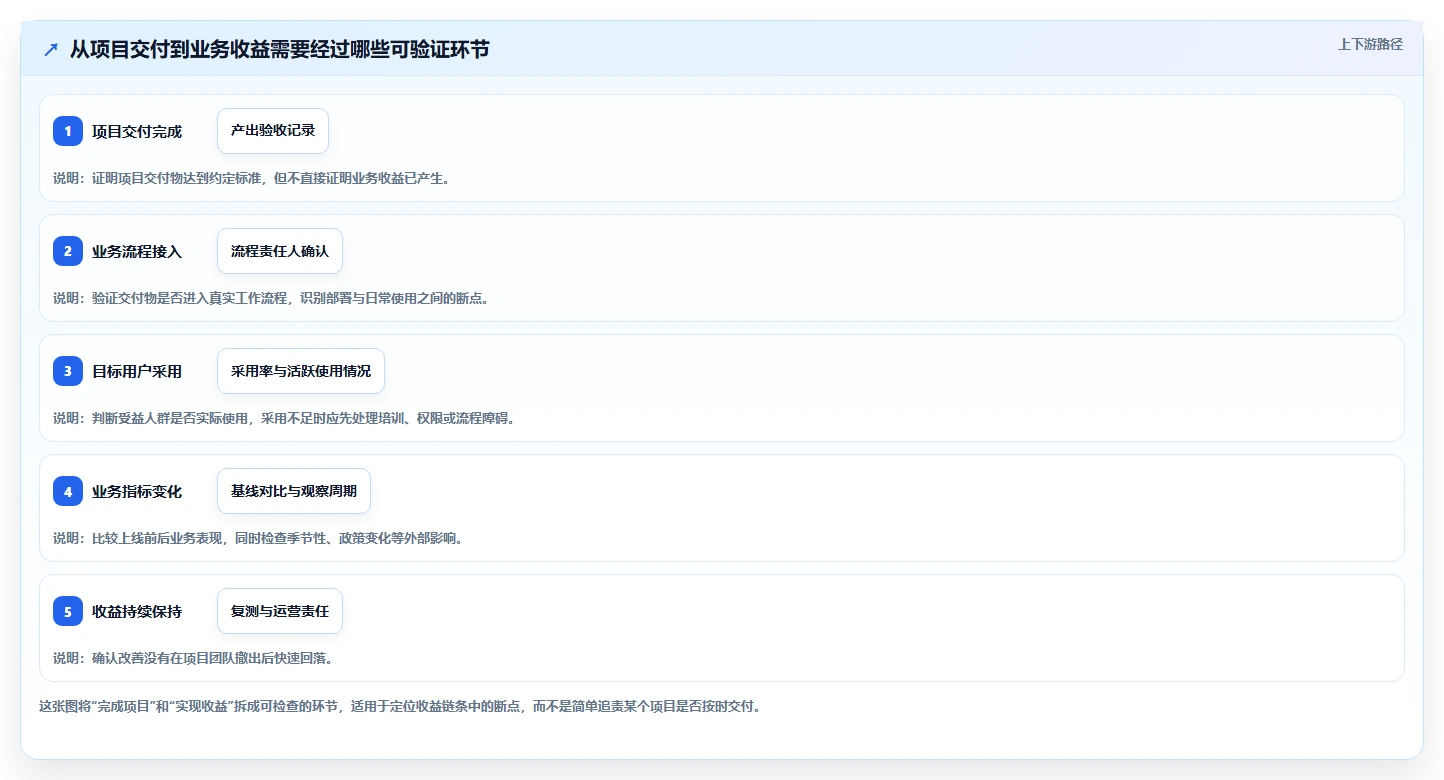Click the 上下游路径 label in header
This screenshot has width=1444, height=780.
tap(1371, 44)
